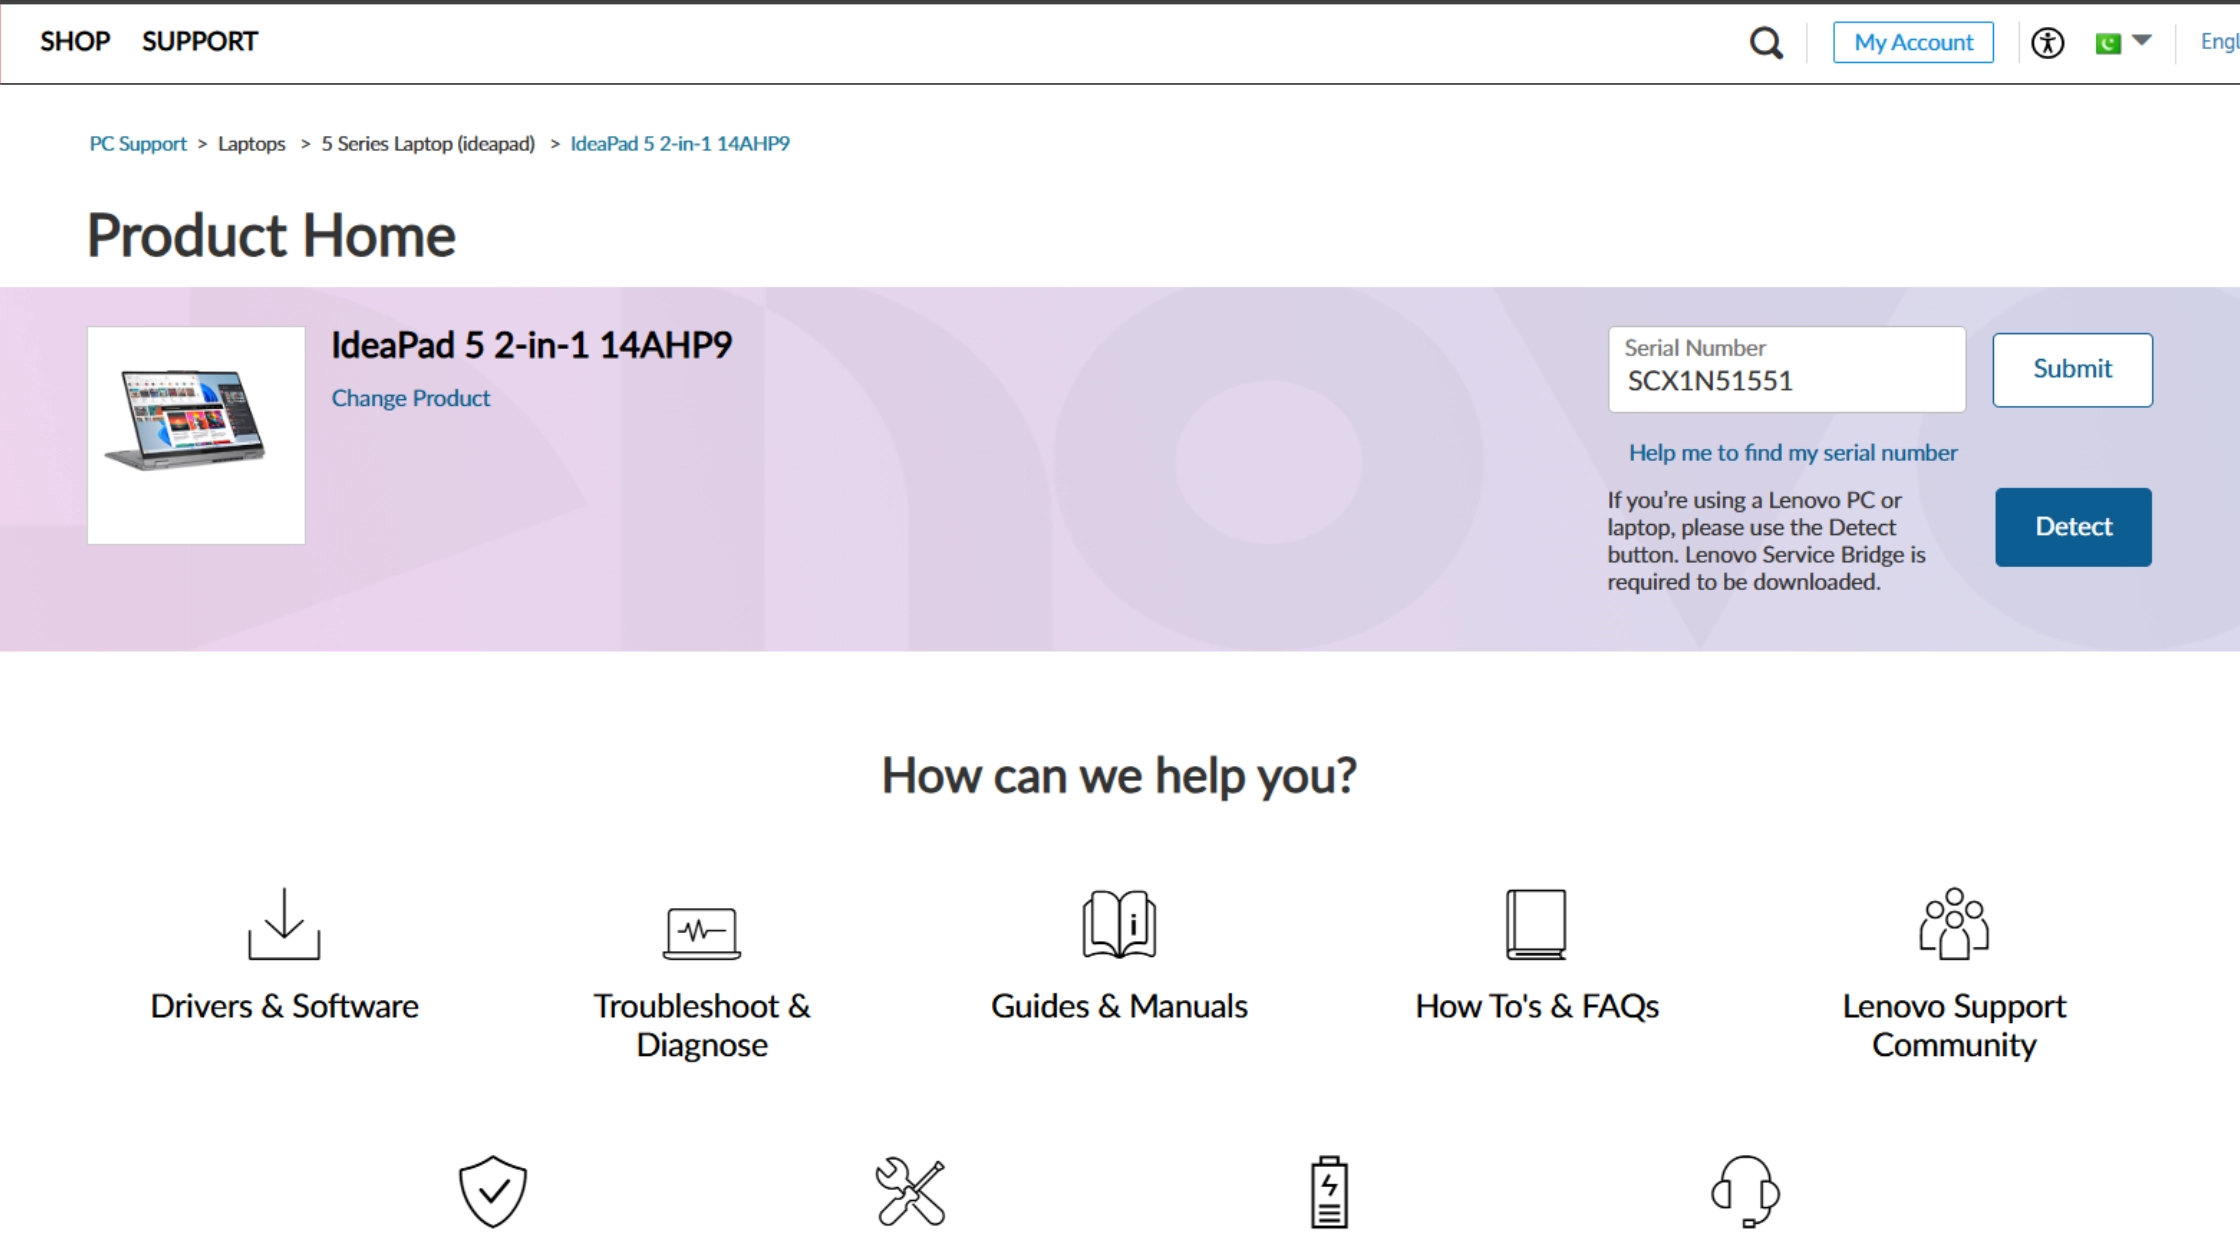Open Help me to find my serial number
This screenshot has width=2240, height=1260.
pyautogui.click(x=1793, y=453)
